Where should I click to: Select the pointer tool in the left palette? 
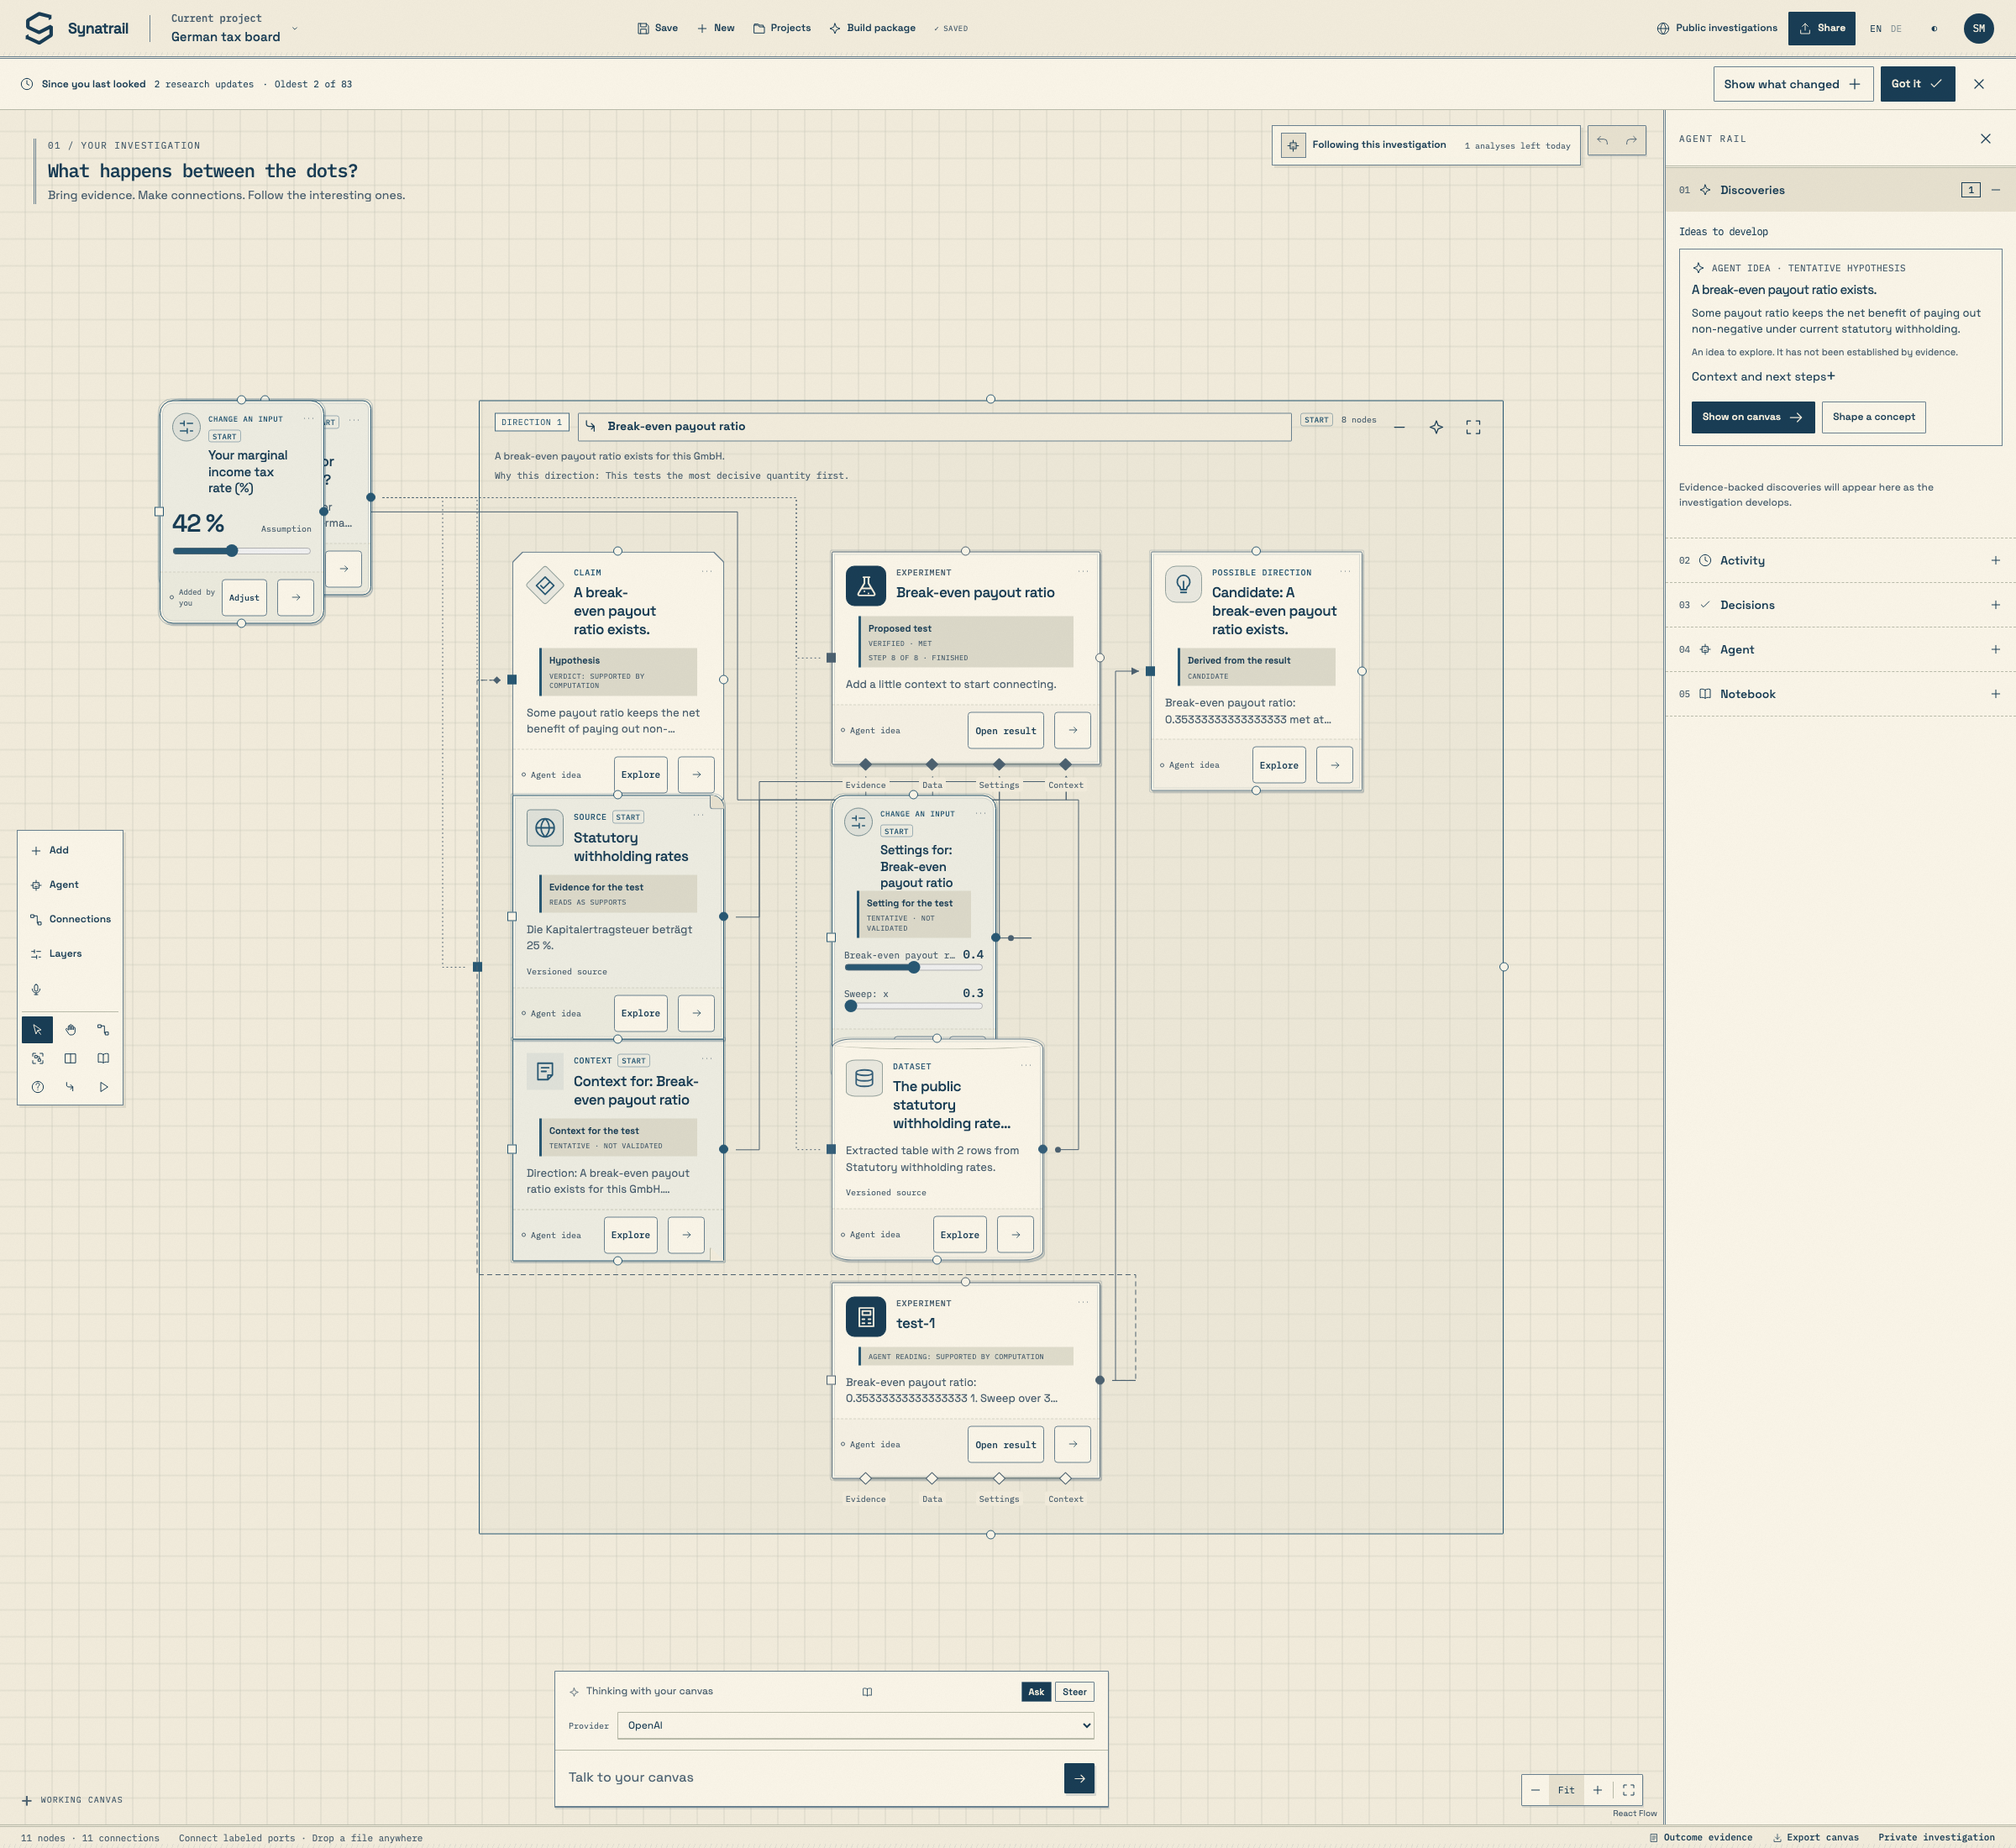tap(37, 1029)
